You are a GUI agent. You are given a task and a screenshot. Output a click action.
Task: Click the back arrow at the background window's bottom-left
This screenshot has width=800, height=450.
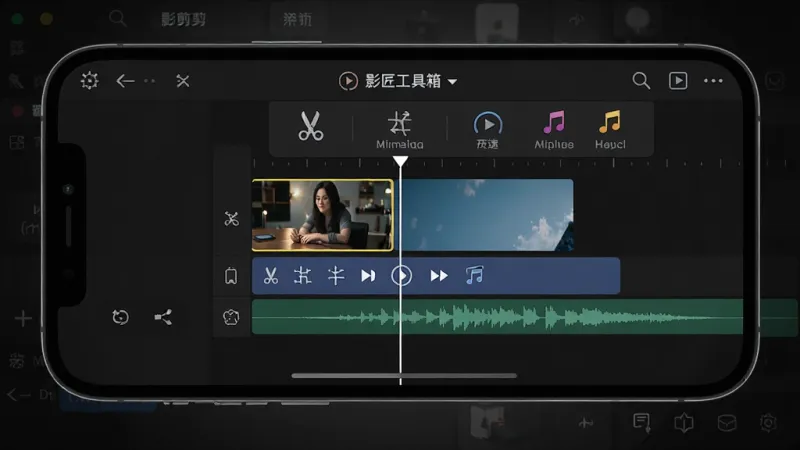[18, 394]
